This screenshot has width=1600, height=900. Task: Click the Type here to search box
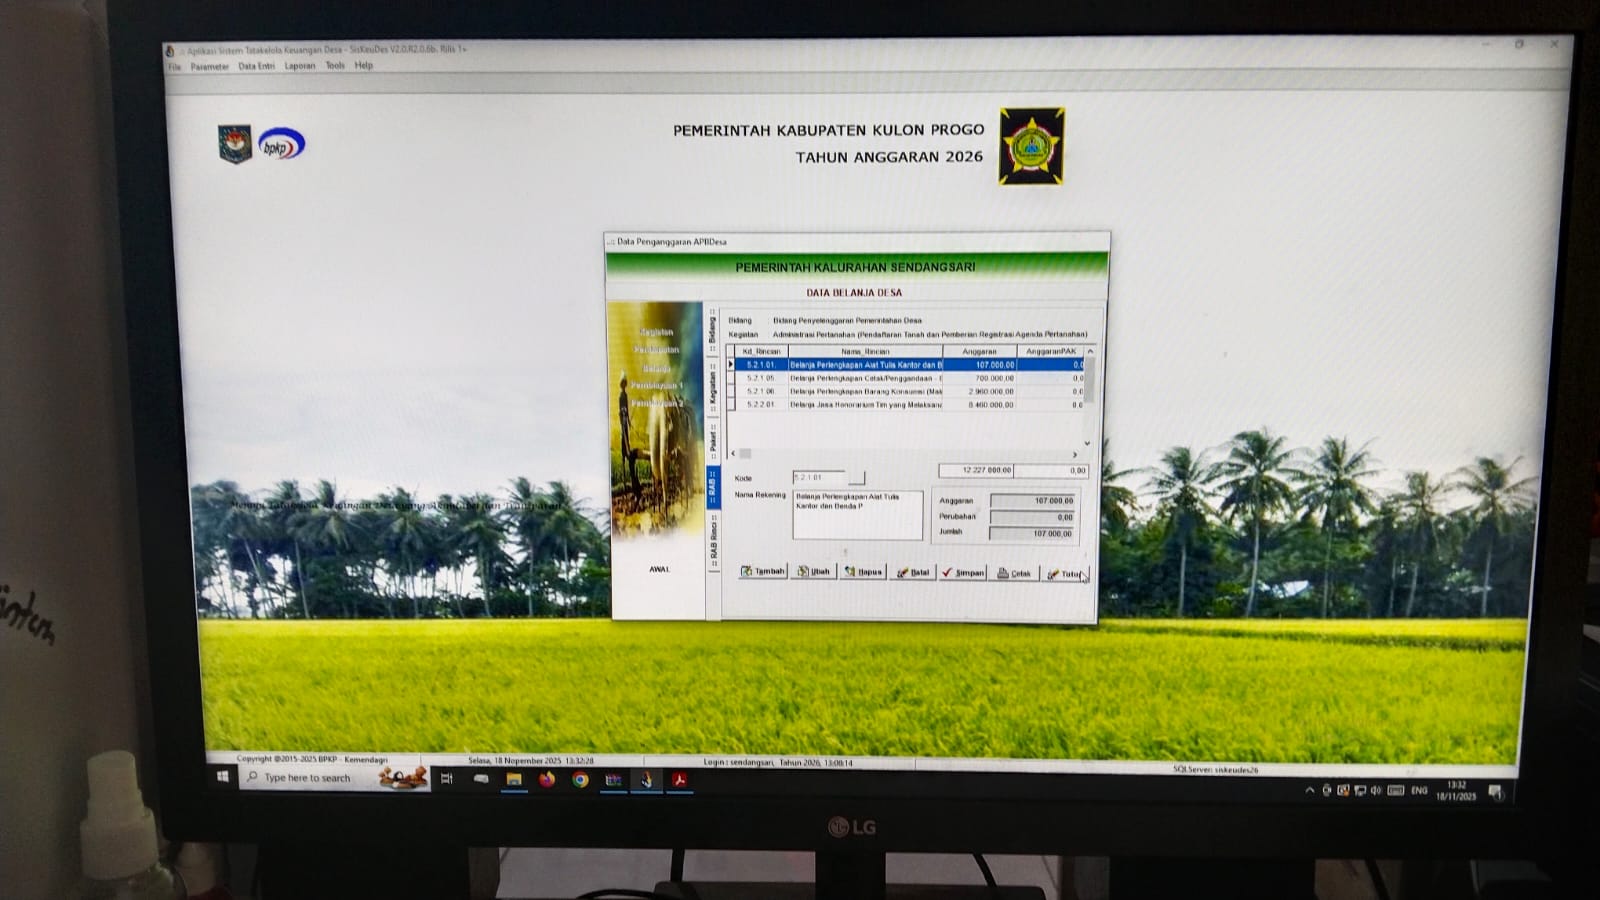click(310, 778)
